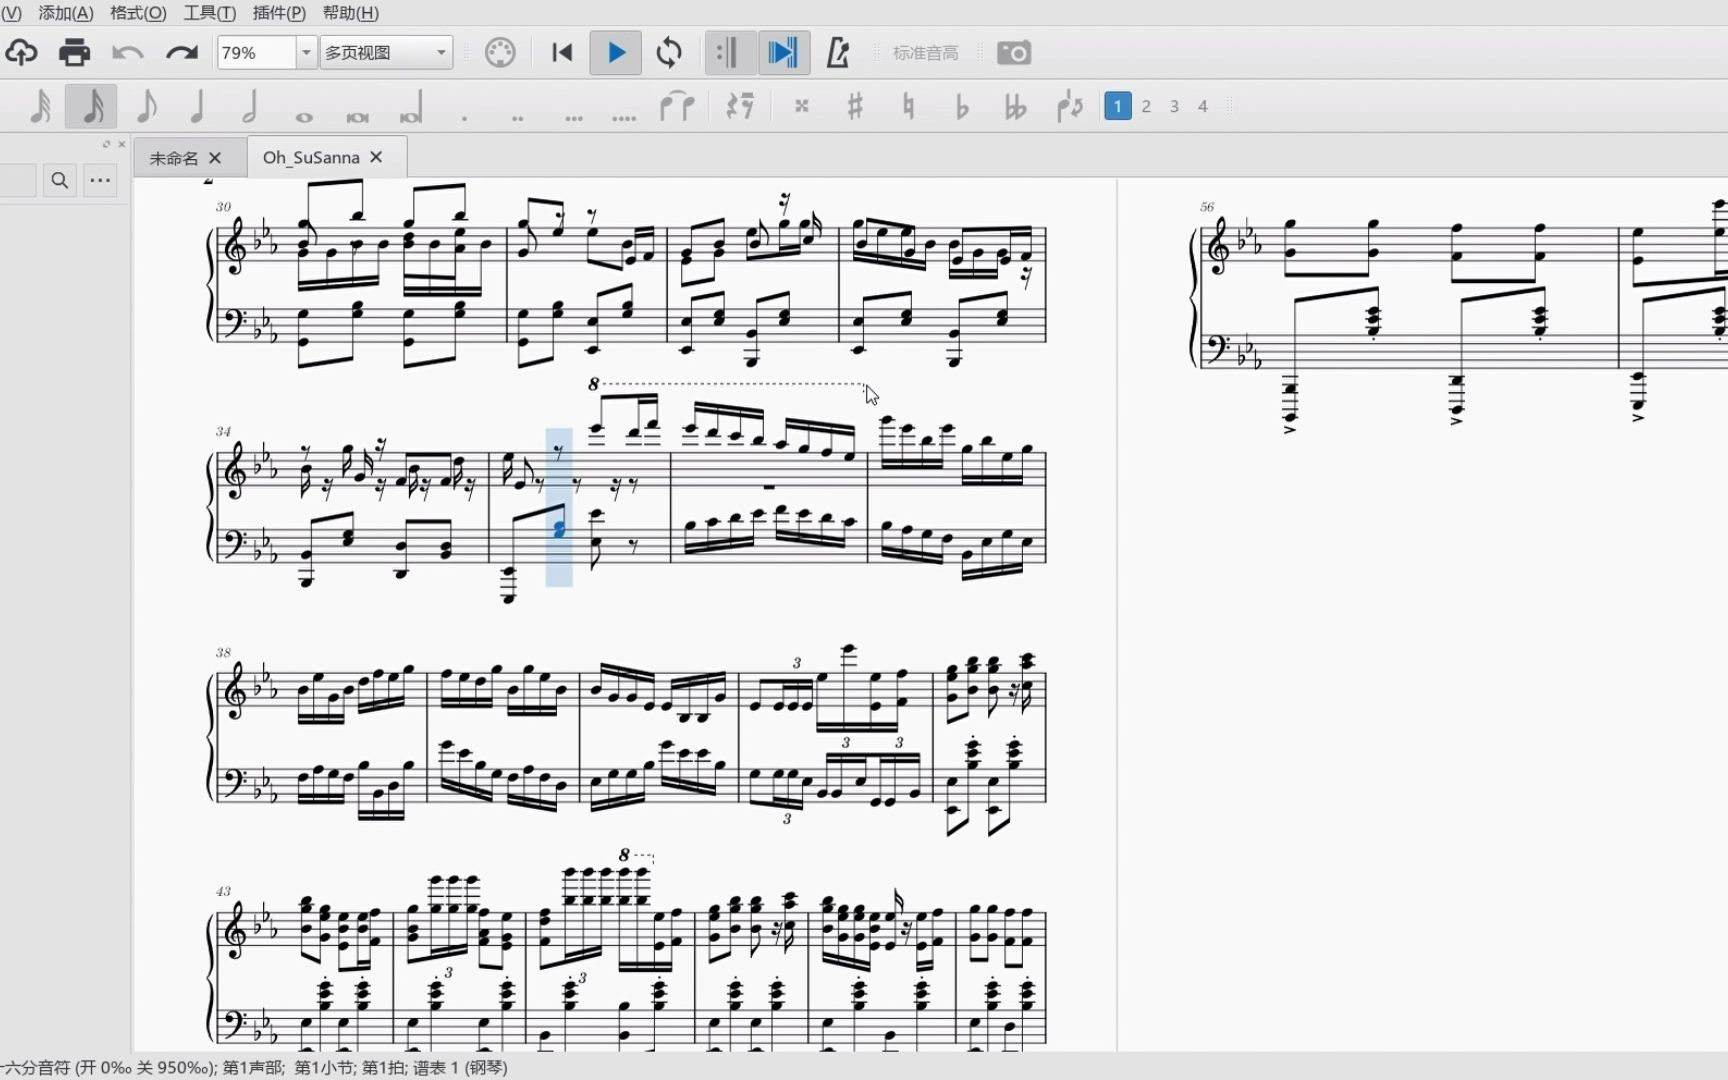This screenshot has width=1728, height=1080.
Task: Close the 未命名 tab
Action: pos(215,158)
